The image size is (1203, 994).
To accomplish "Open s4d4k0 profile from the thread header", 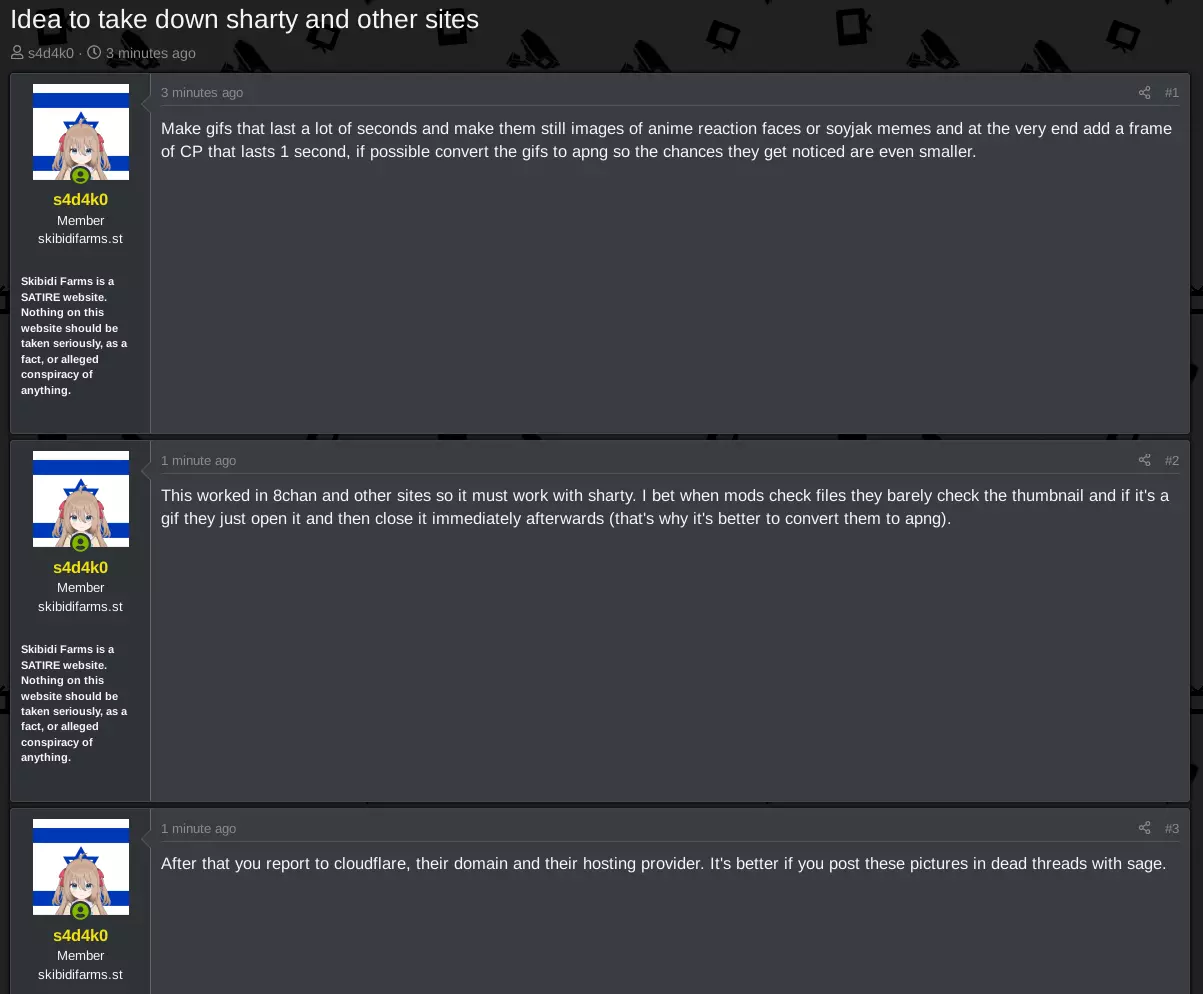I will tap(51, 54).
